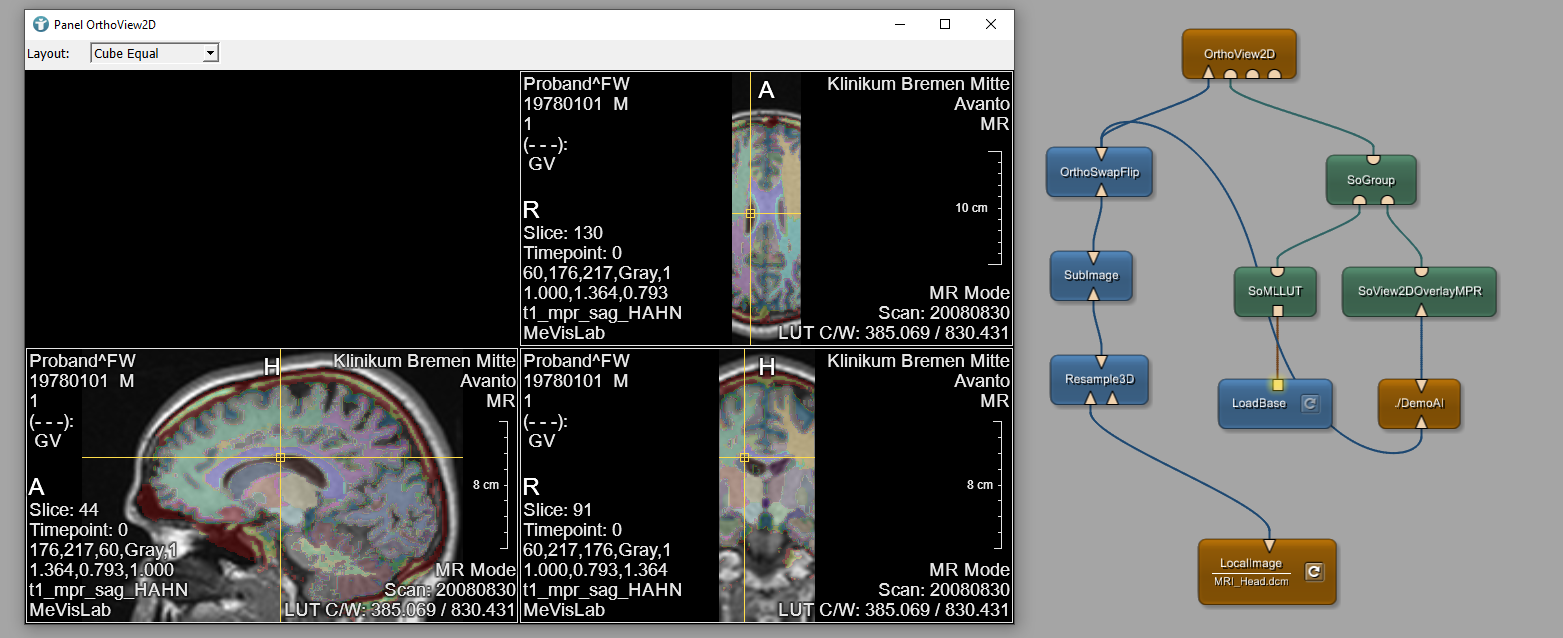This screenshot has width=1563, height=638.
Task: Click the sagittal view crosshair marker
Action: tap(280, 457)
